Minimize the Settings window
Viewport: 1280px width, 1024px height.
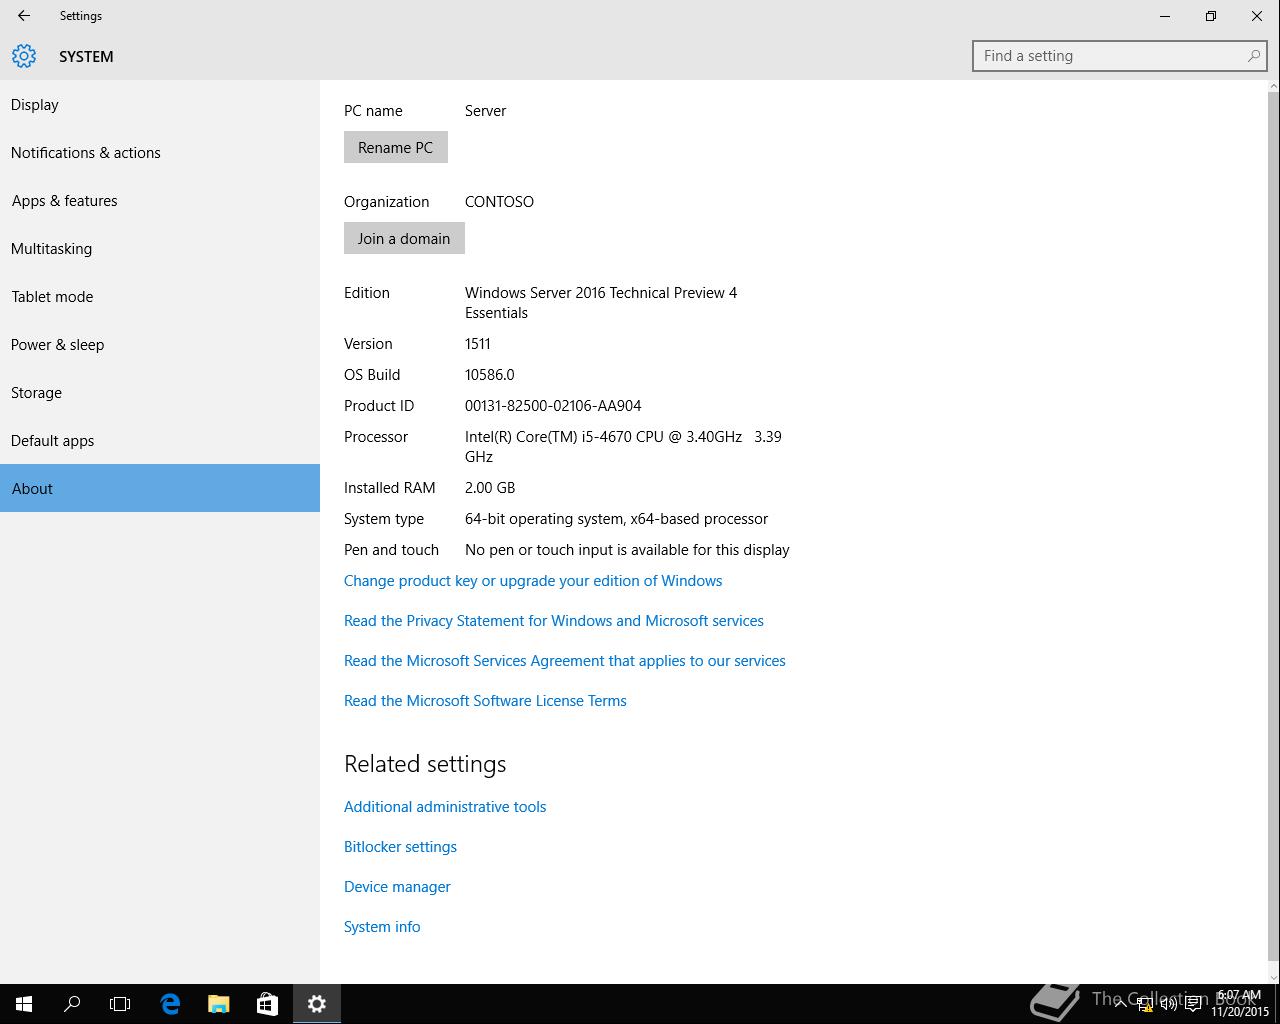1165,16
